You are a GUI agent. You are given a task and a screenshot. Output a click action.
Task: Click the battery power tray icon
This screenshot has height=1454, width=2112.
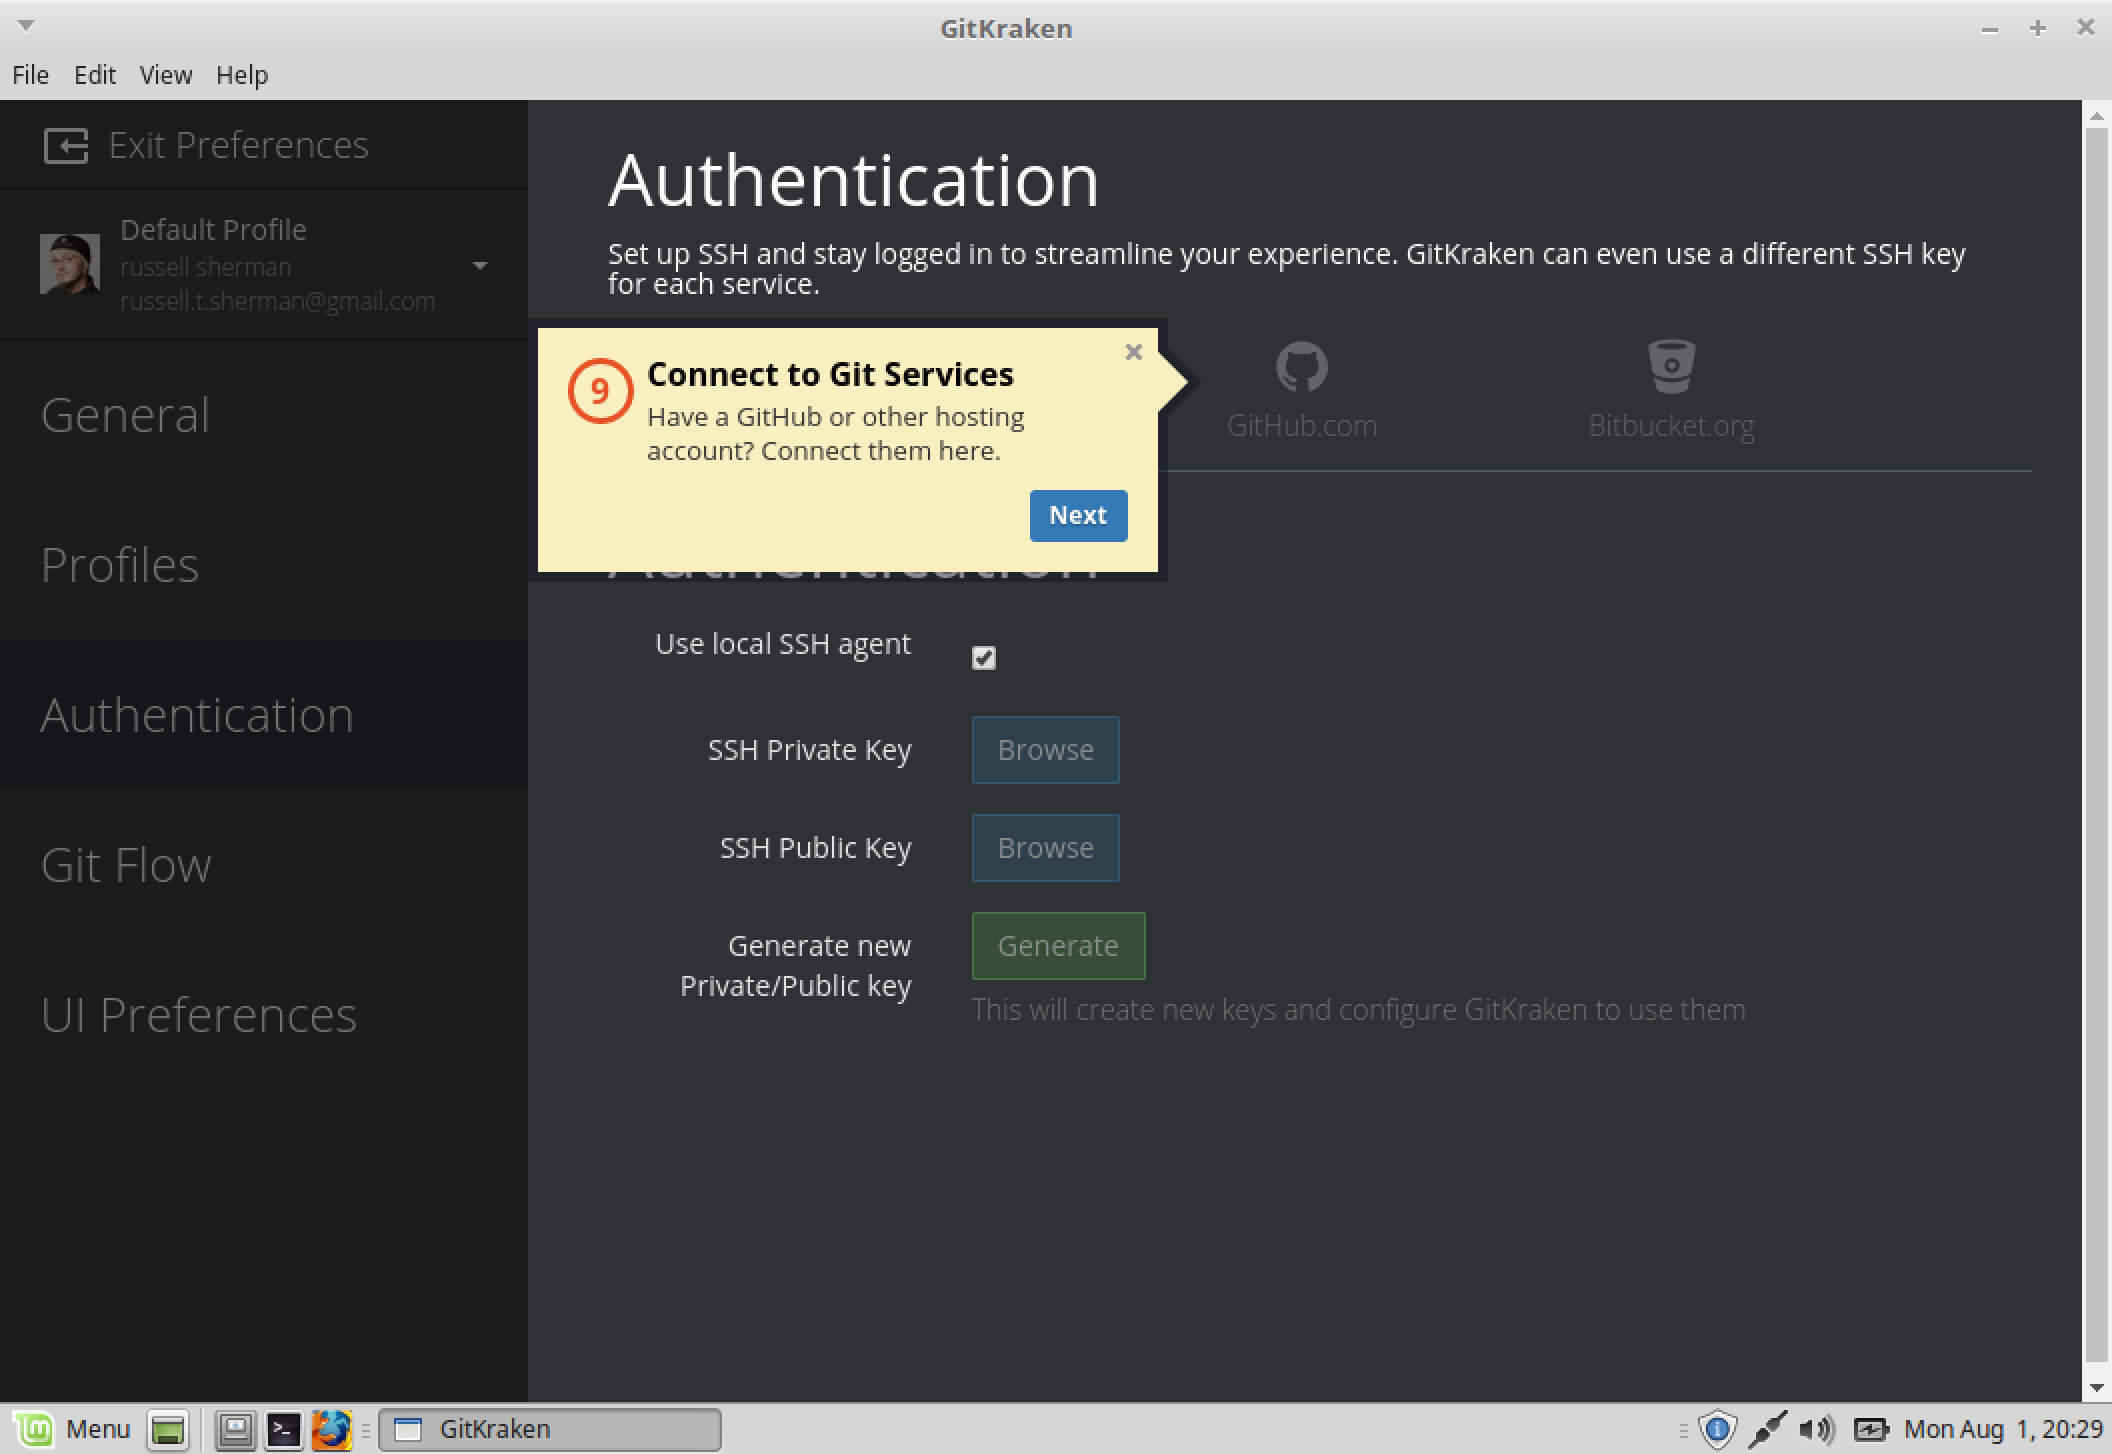tap(1871, 1430)
